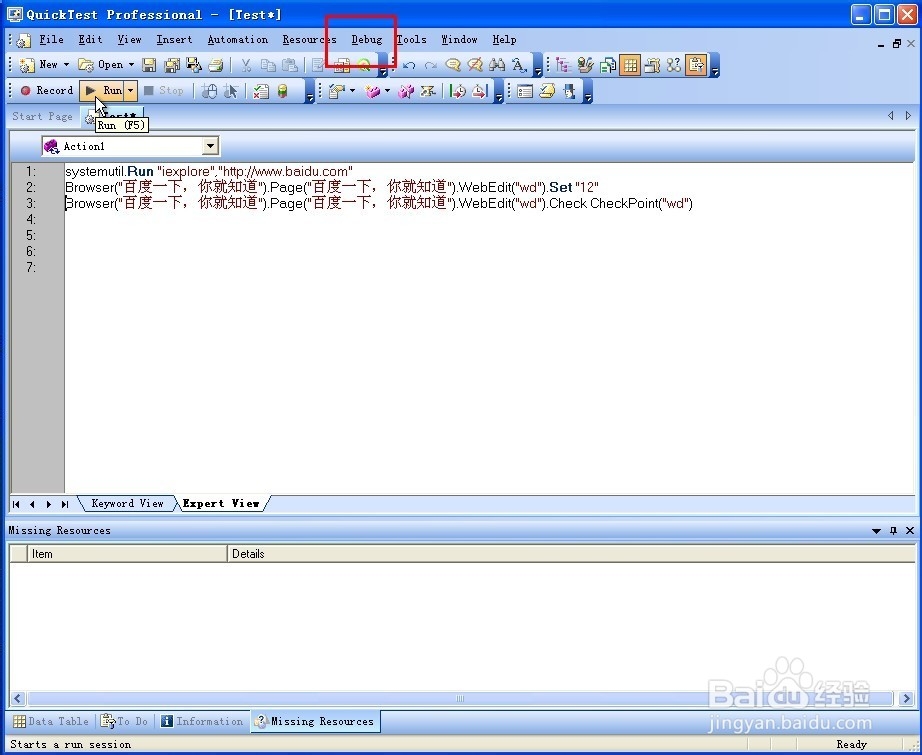Click the Print icon
Screen dimensions: 922x755
click(x=216, y=65)
